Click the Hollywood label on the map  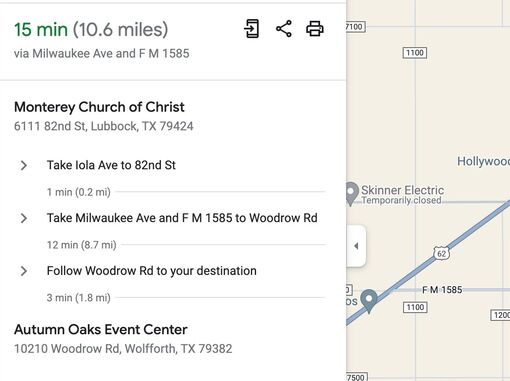483,161
